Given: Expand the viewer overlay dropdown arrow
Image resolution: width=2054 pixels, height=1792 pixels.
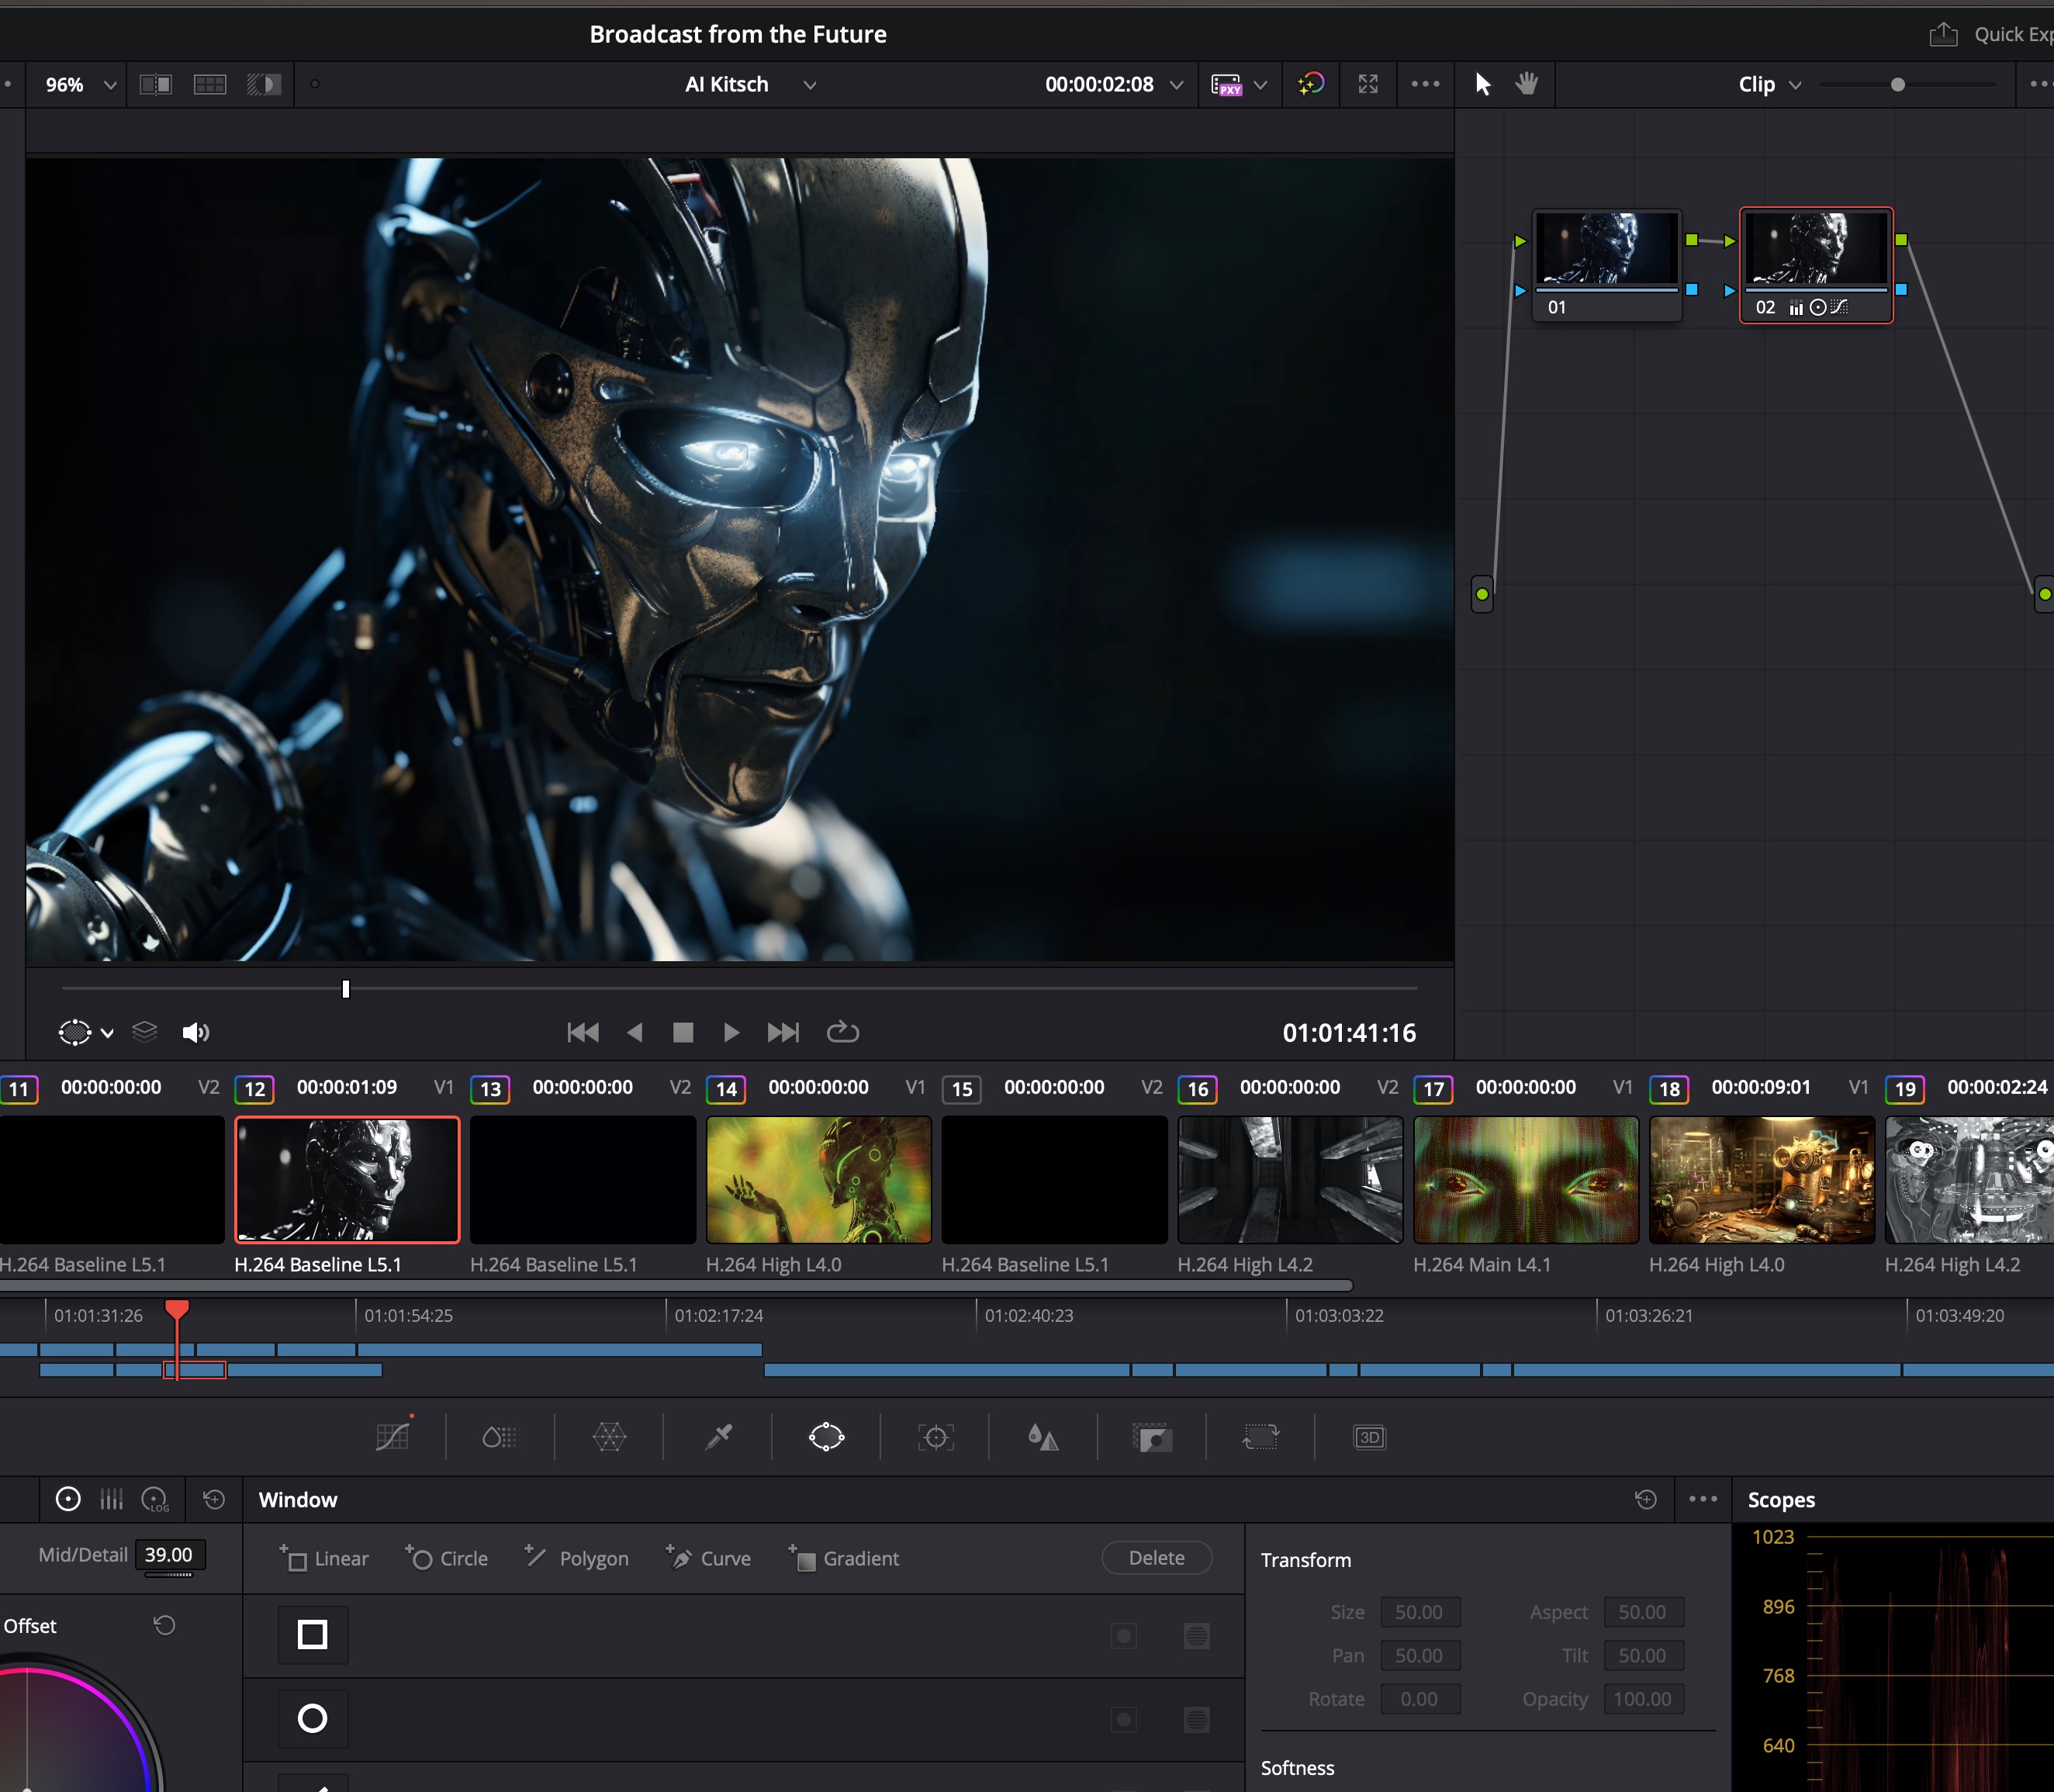Looking at the screenshot, I should coord(107,1033).
